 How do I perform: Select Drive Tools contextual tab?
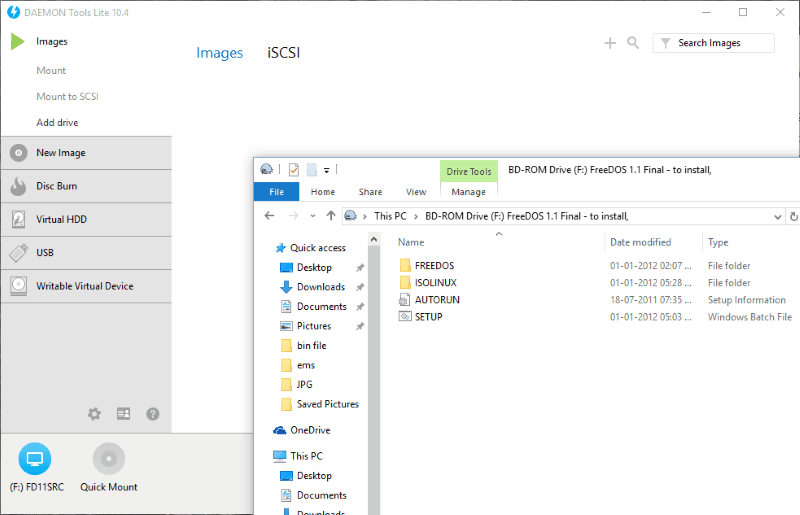click(469, 171)
